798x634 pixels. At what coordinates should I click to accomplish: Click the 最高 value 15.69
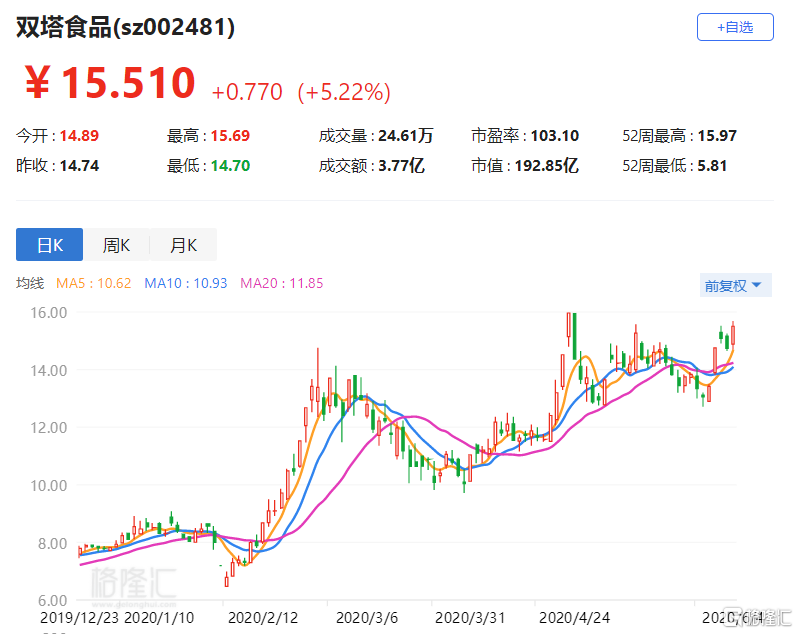[x=230, y=136]
